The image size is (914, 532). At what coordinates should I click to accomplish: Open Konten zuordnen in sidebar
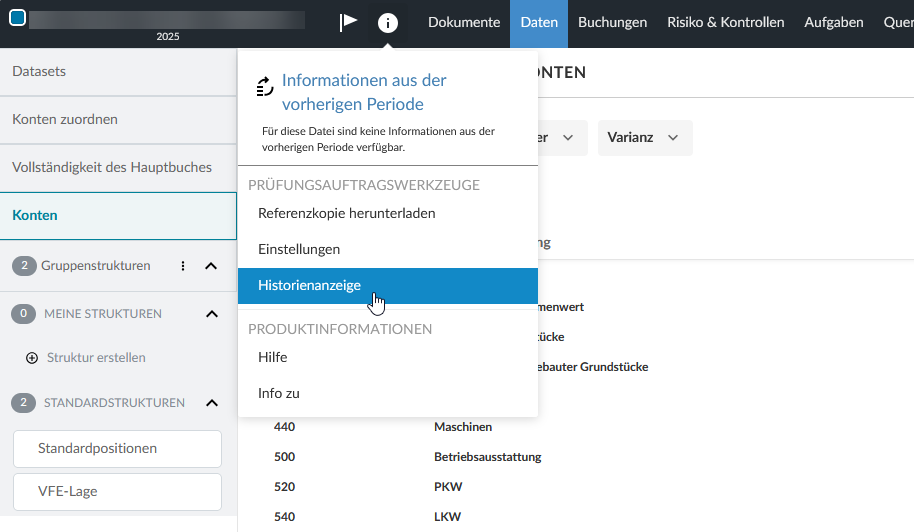pos(118,119)
